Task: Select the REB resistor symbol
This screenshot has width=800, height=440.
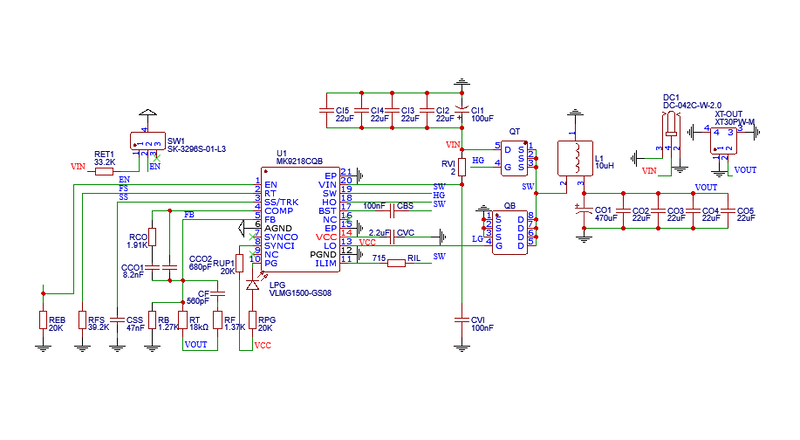Action: [x=43, y=320]
